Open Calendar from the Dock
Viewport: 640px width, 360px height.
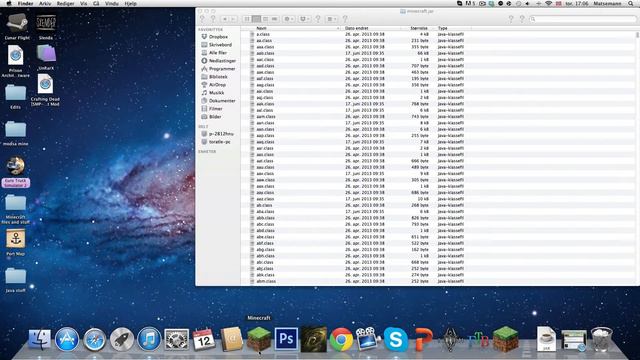click(204, 339)
